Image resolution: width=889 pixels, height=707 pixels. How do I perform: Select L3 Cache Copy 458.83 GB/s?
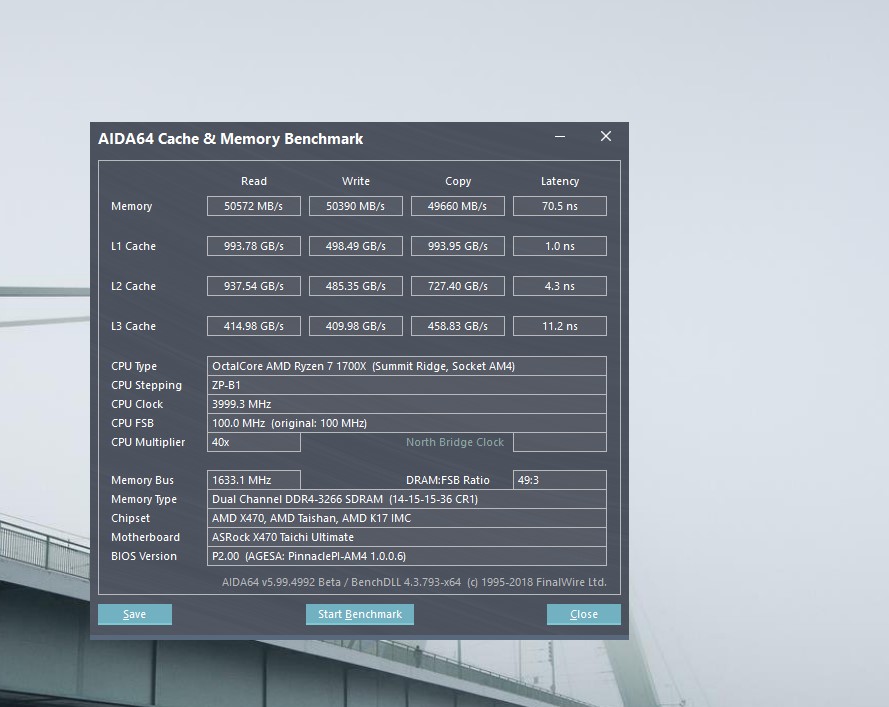pos(458,326)
